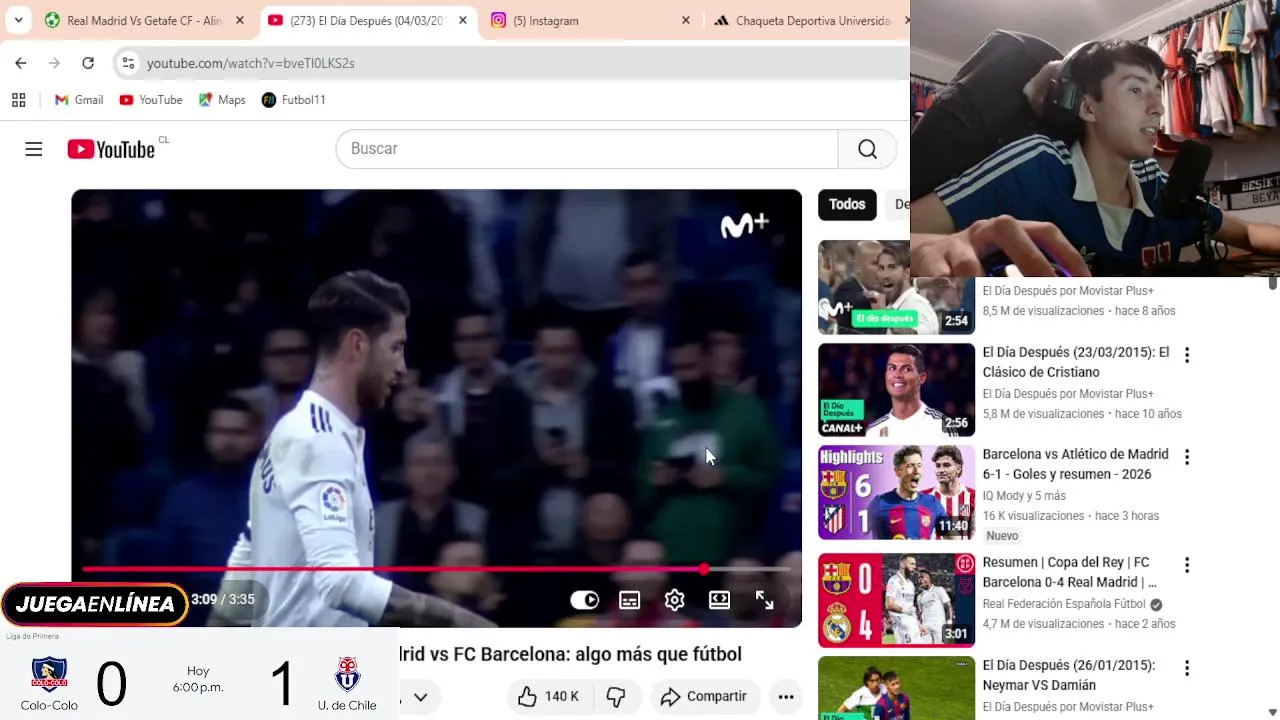This screenshot has width=1280, height=720.
Task: Go forward in browser history
Action: (54, 63)
